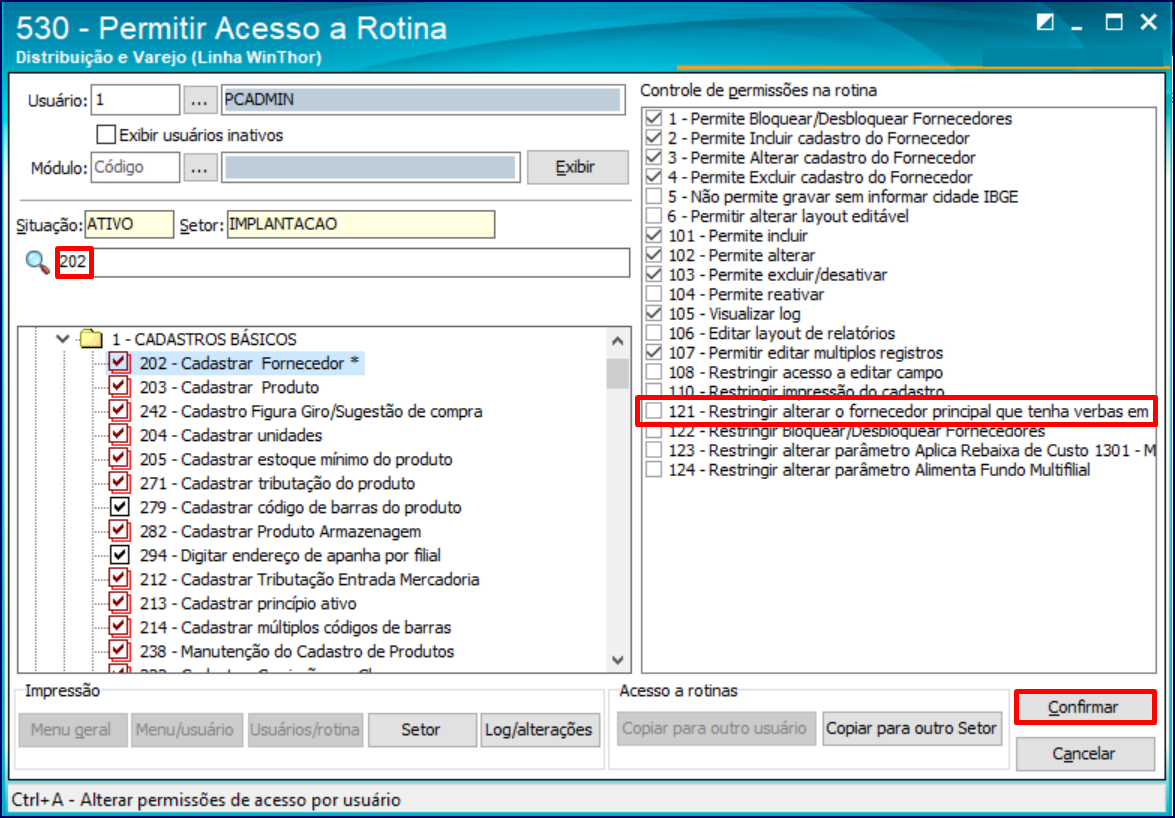Screen dimensions: 1175x818
Task: Check permission 104 Permite reativar
Action: click(654, 294)
